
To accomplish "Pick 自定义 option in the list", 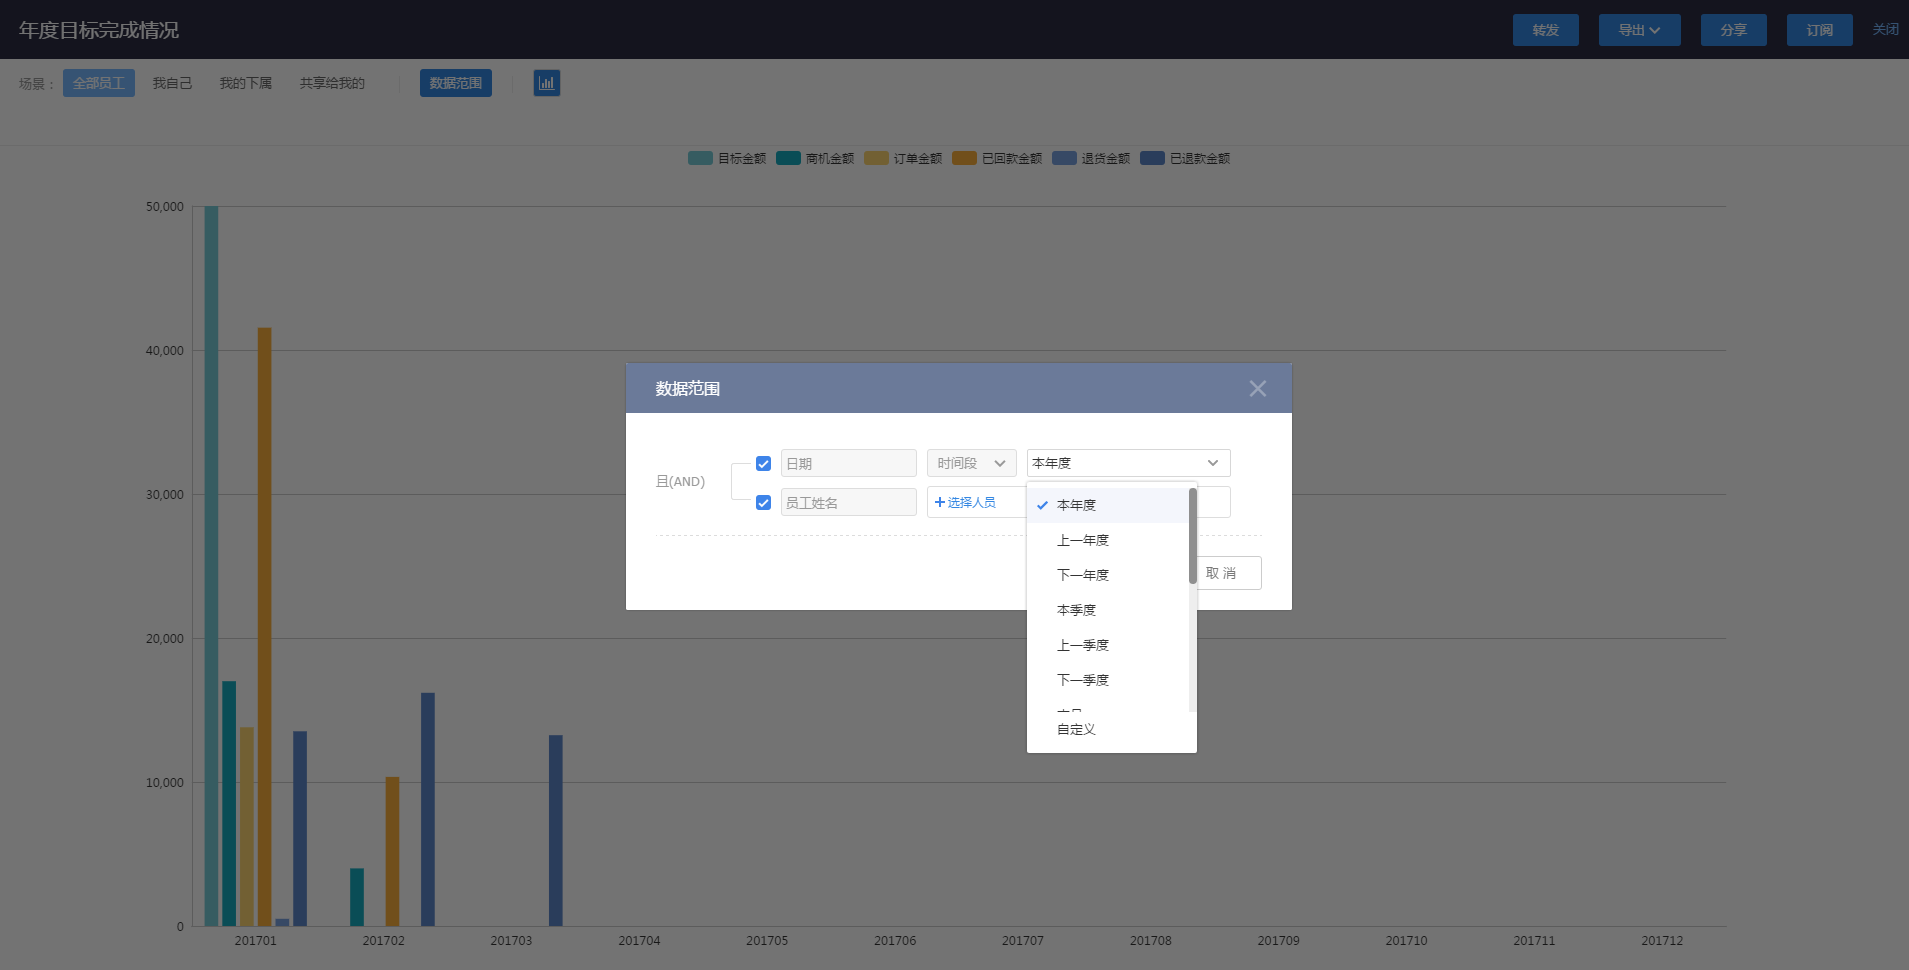I will pyautogui.click(x=1076, y=729).
